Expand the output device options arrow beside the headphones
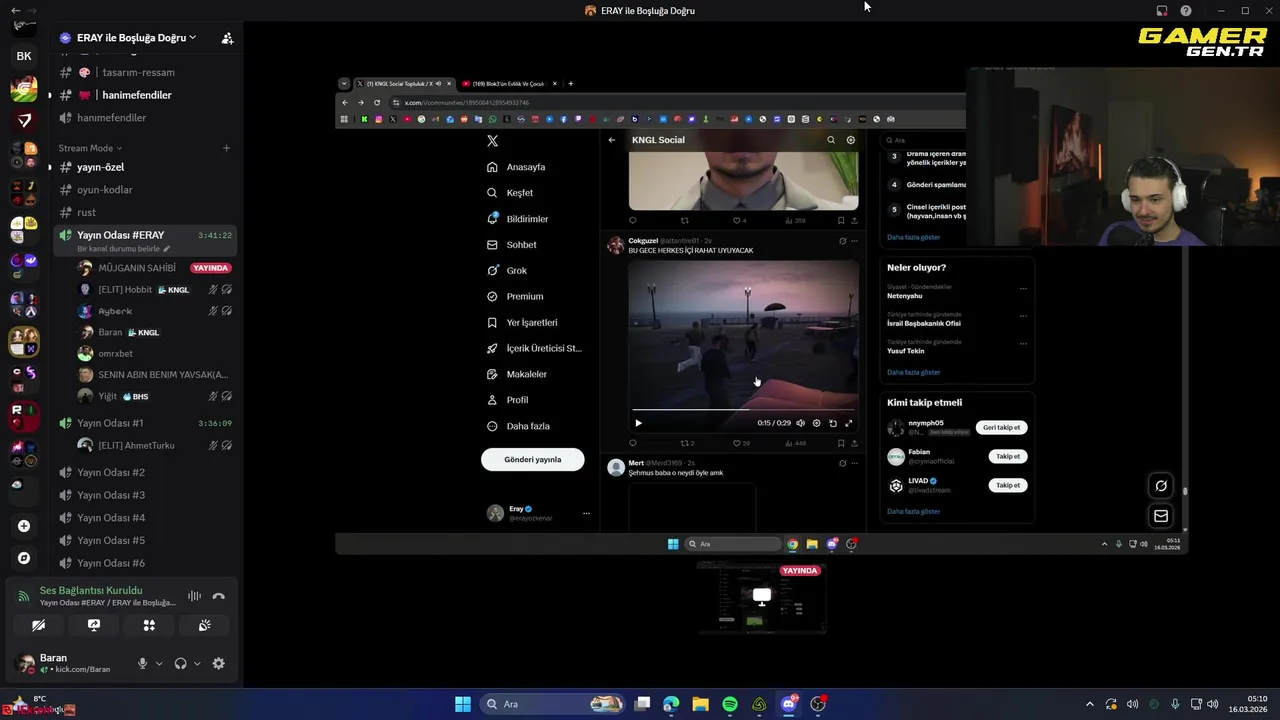The height and width of the screenshot is (720, 1280). [x=197, y=663]
